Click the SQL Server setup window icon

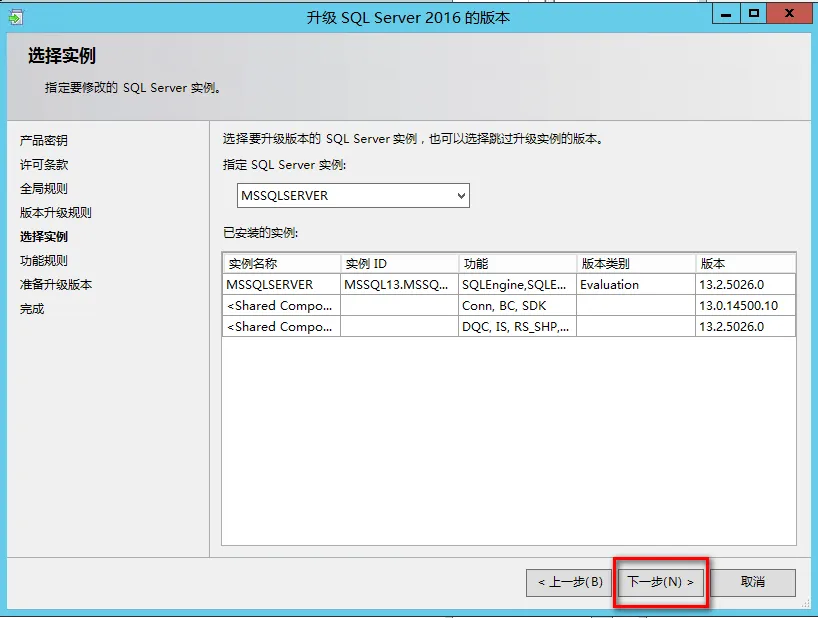click(x=16, y=17)
